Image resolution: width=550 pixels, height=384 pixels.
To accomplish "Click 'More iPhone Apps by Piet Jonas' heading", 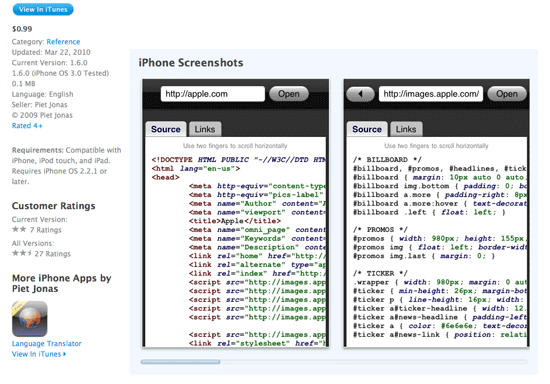I will tap(61, 283).
